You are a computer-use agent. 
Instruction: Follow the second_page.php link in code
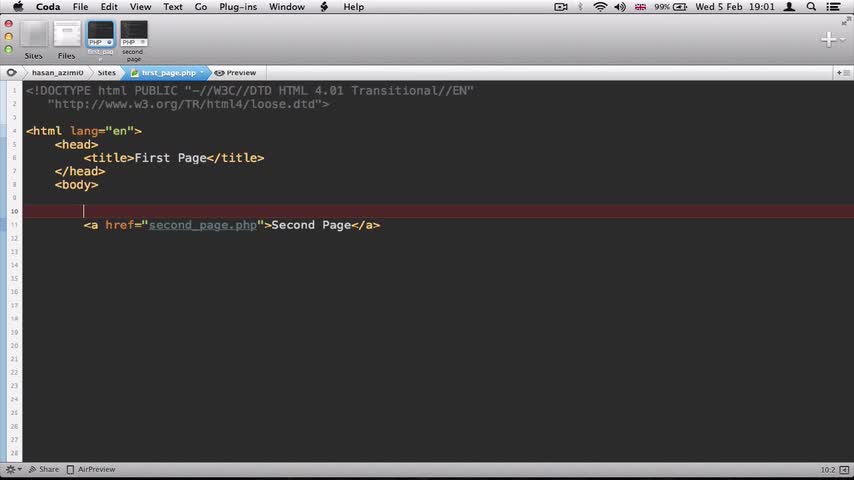(203, 225)
